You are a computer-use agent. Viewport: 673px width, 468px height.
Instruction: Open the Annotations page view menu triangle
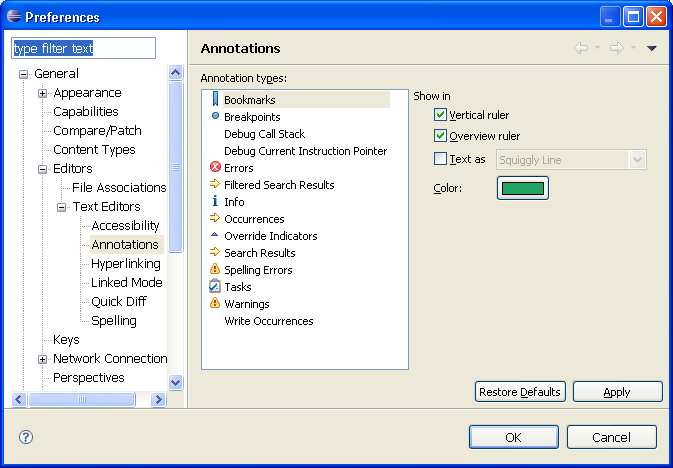tap(652, 49)
